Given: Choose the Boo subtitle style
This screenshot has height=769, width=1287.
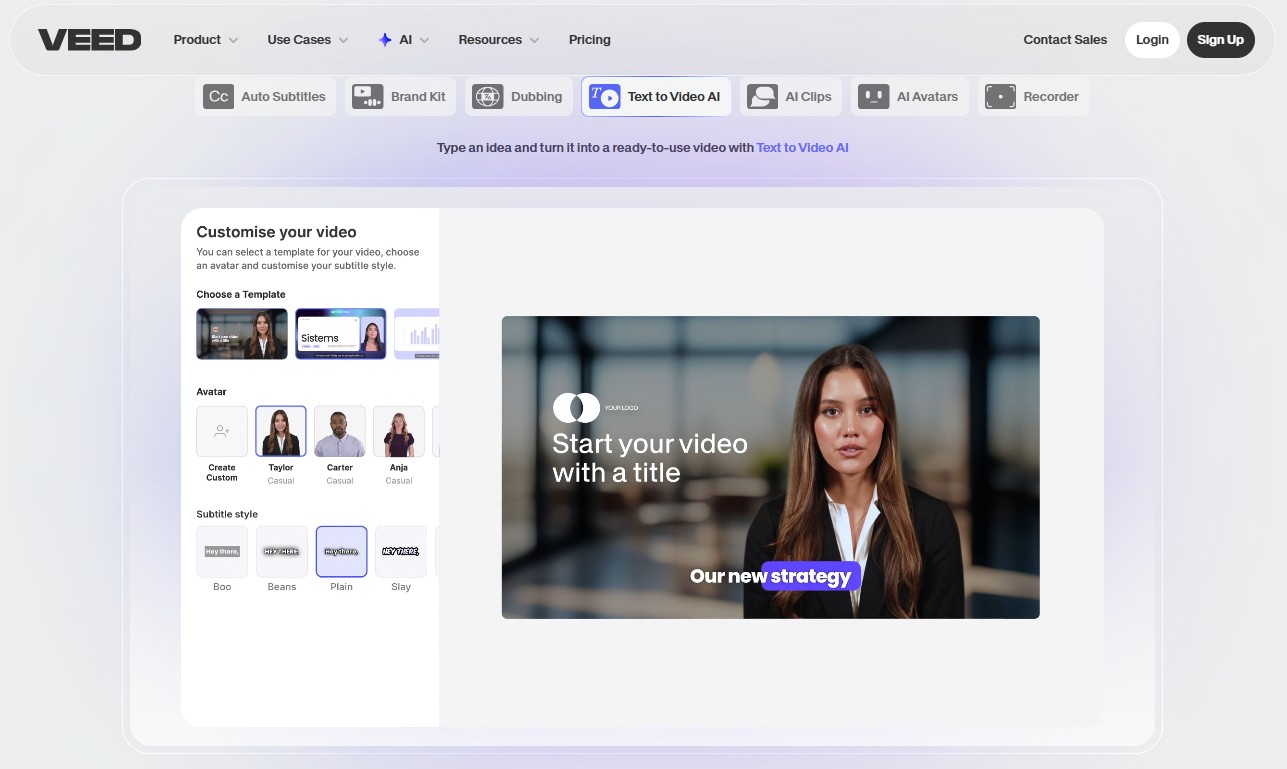Looking at the screenshot, I should coord(222,552).
